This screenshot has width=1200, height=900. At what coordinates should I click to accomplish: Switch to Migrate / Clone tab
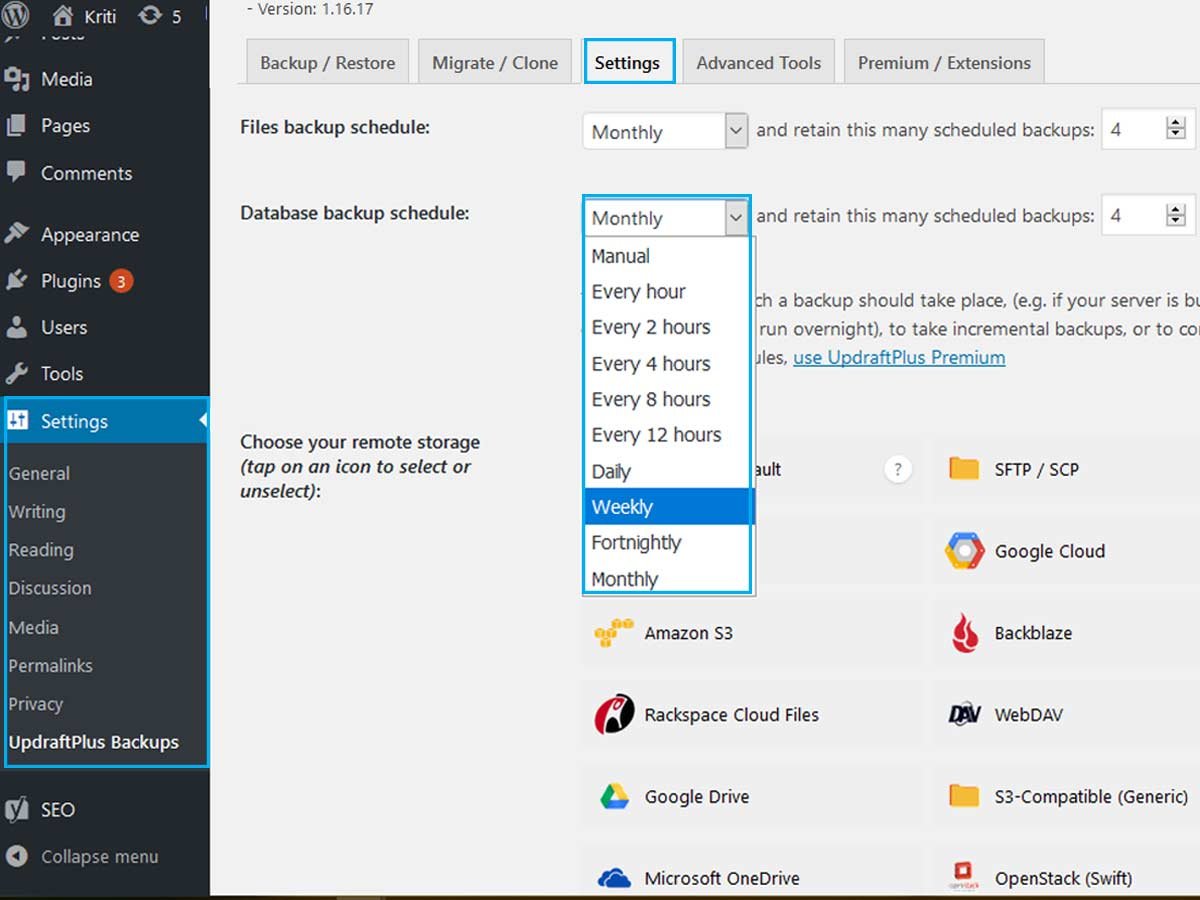pos(495,62)
